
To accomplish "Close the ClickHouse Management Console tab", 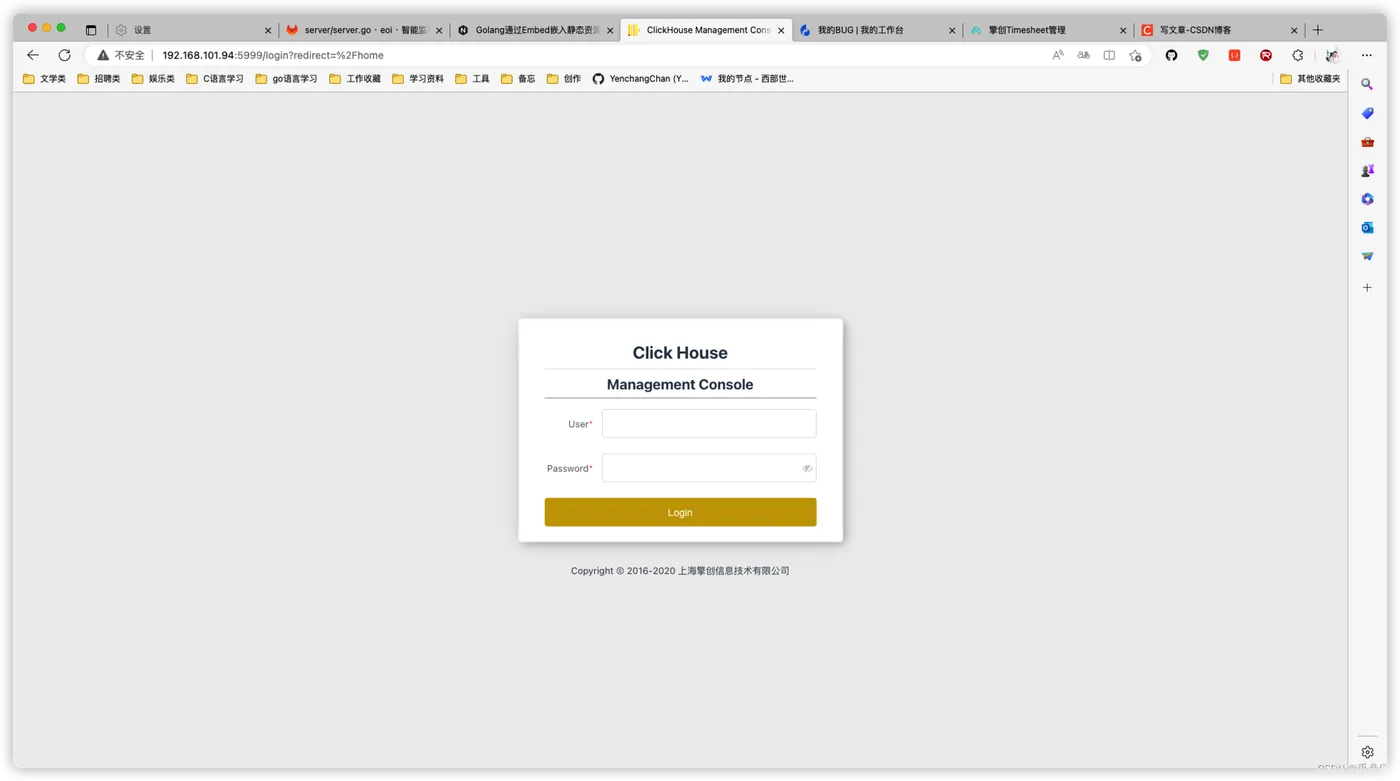I will tap(781, 30).
